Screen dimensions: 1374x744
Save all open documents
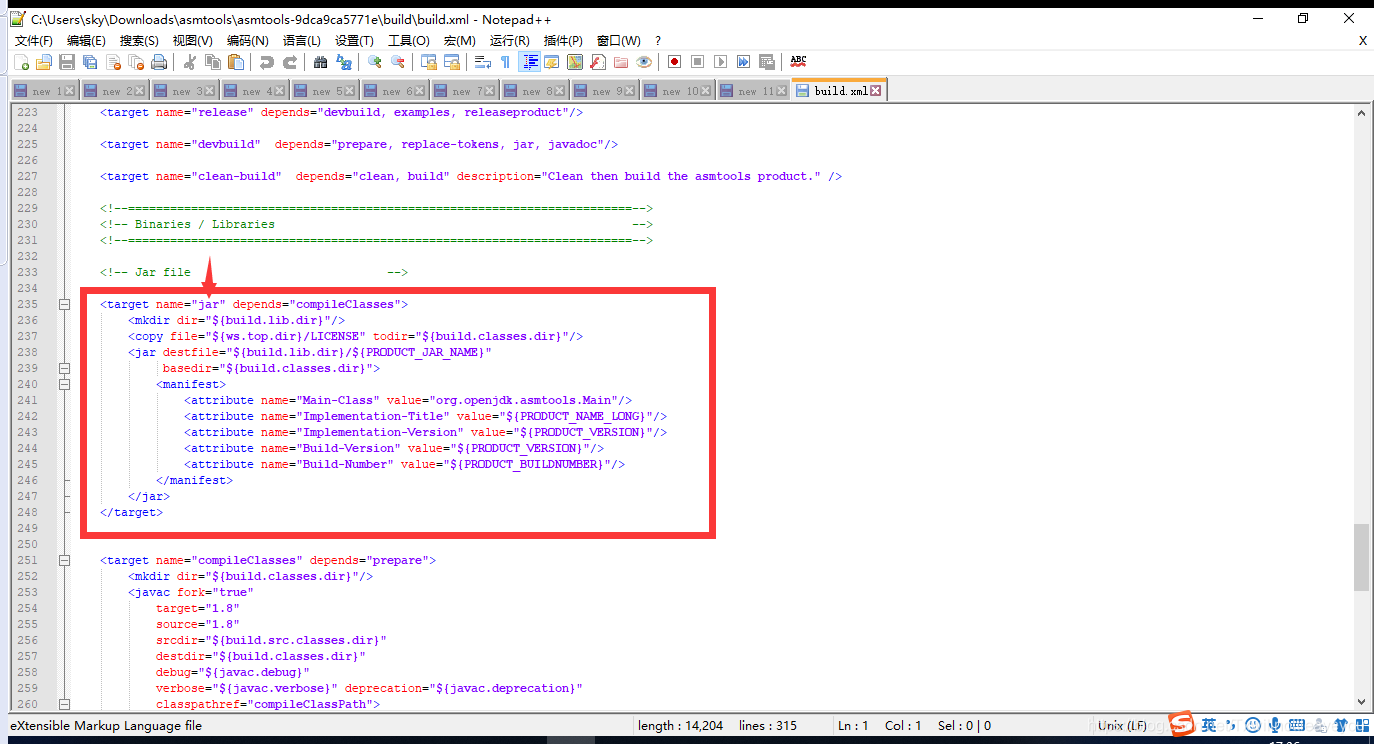90,62
